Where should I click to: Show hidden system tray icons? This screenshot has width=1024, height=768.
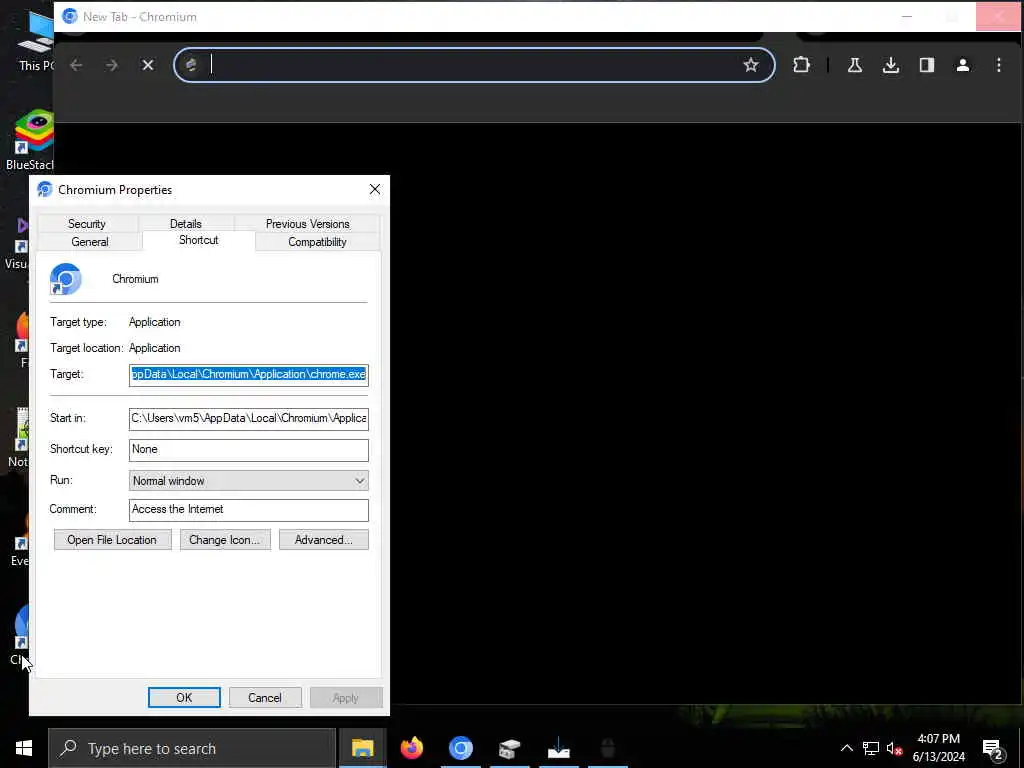coord(846,748)
